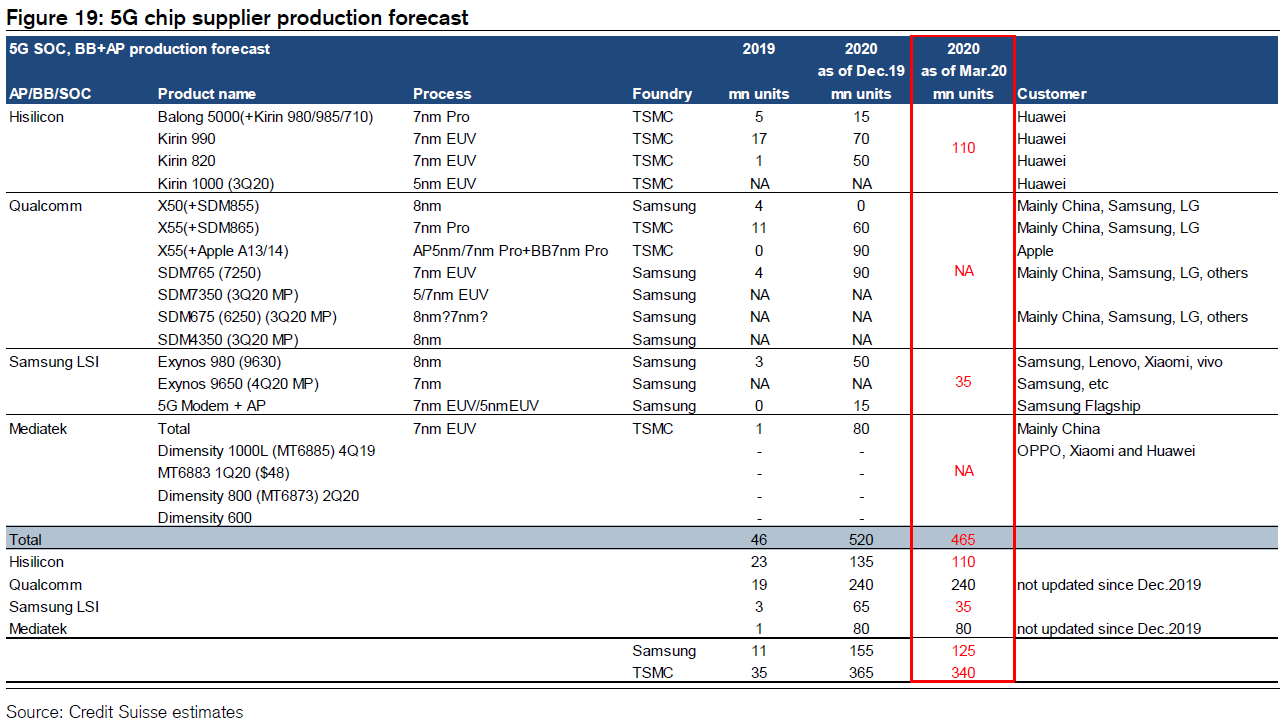Click the 'Process' column header
The height and width of the screenshot is (725, 1283).
(442, 94)
